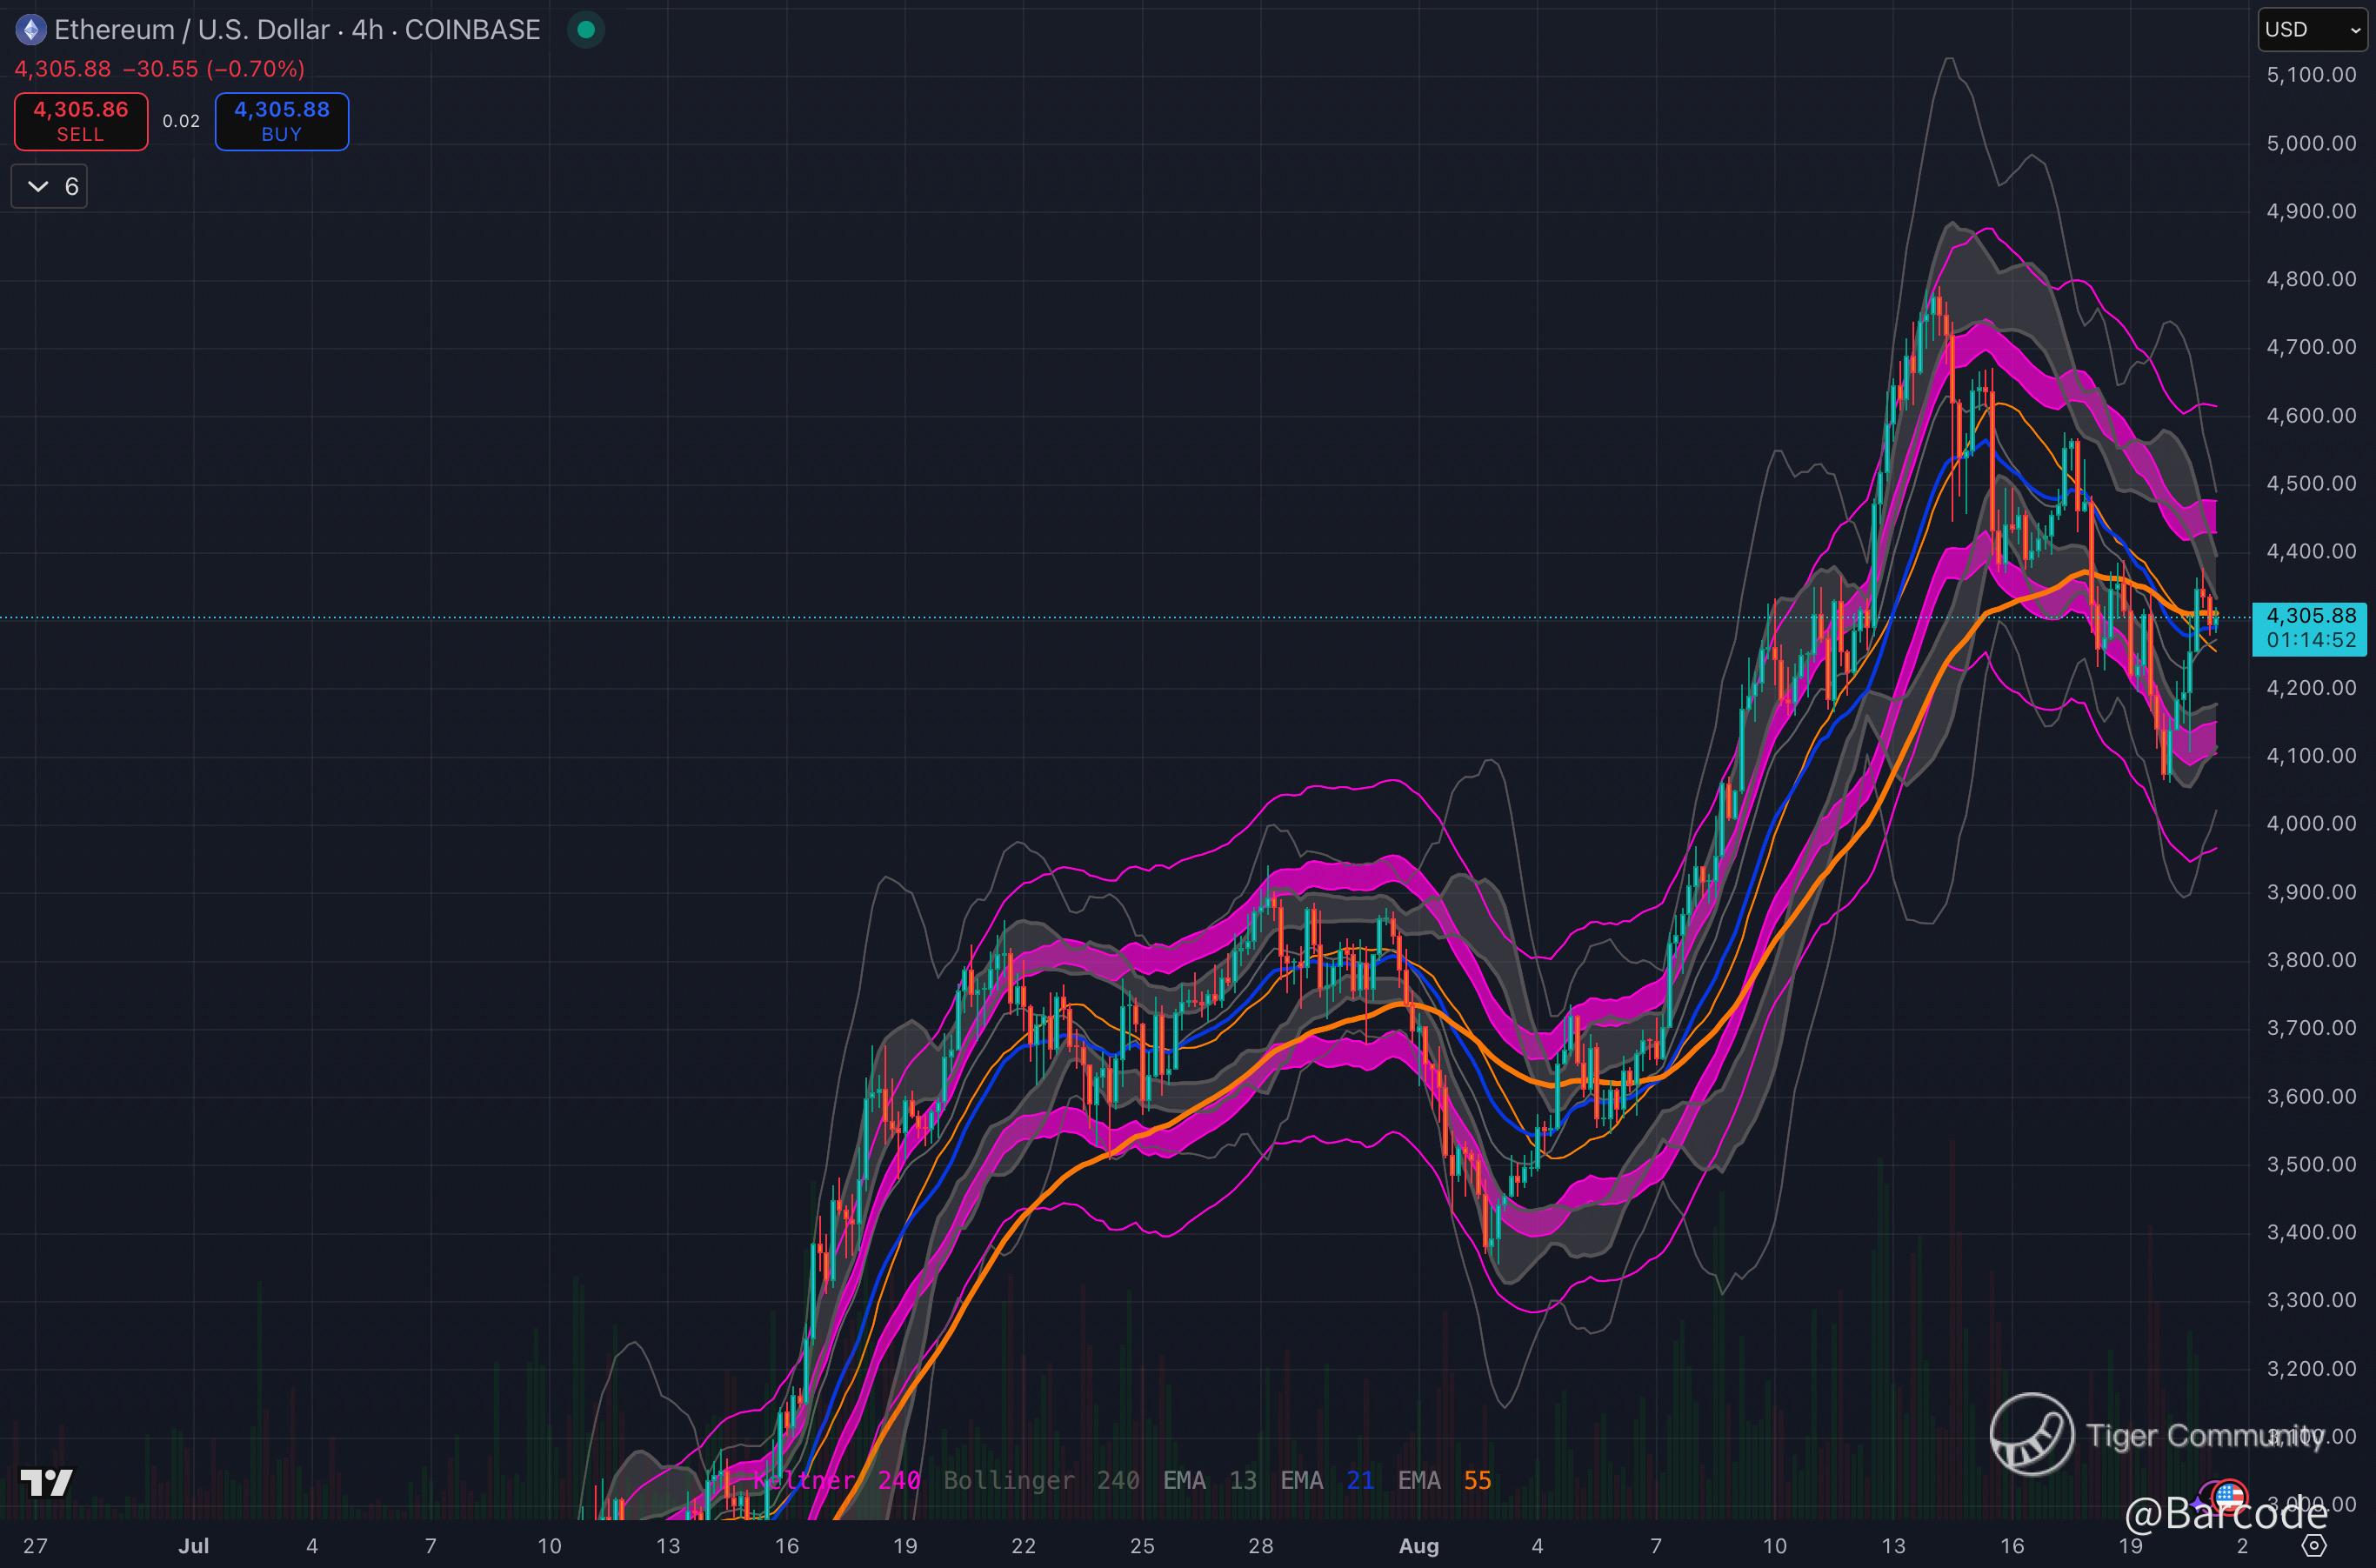Open chart settings hexagon gear icon
The width and height of the screenshot is (2376, 1568).
click(x=2316, y=1546)
